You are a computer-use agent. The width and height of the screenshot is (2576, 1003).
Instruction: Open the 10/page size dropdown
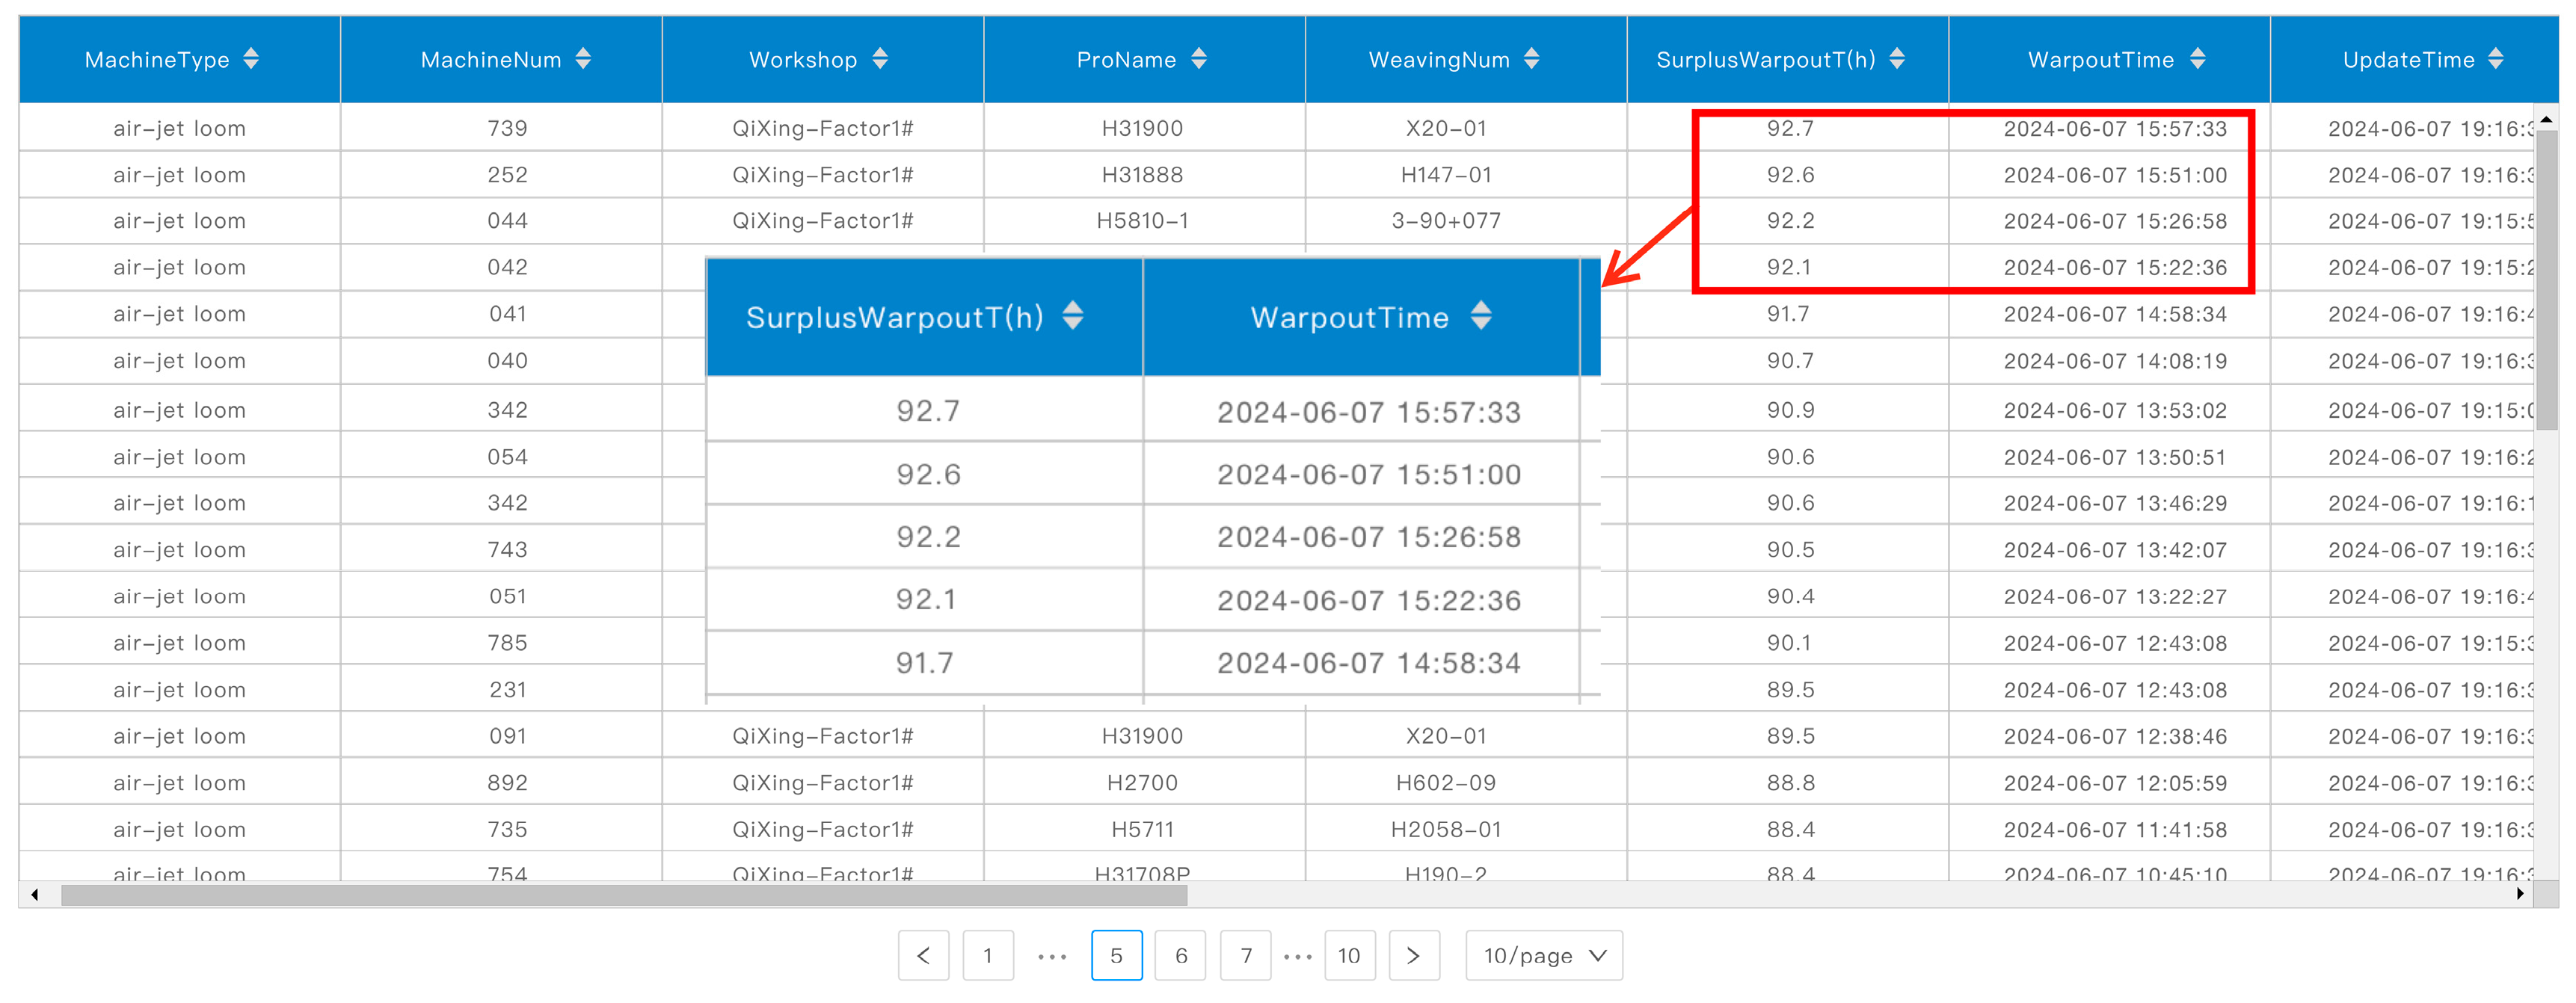pyautogui.click(x=1543, y=955)
